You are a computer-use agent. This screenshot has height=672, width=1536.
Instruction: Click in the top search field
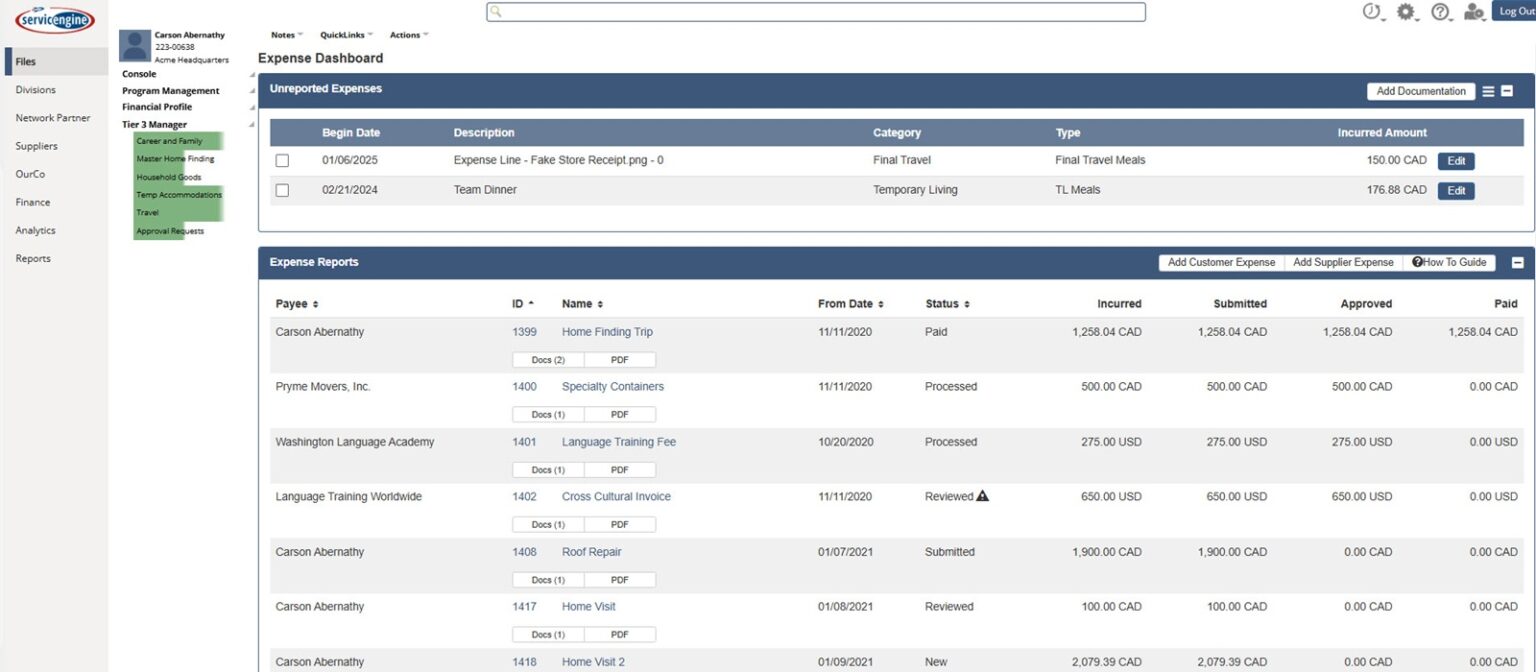(x=816, y=12)
